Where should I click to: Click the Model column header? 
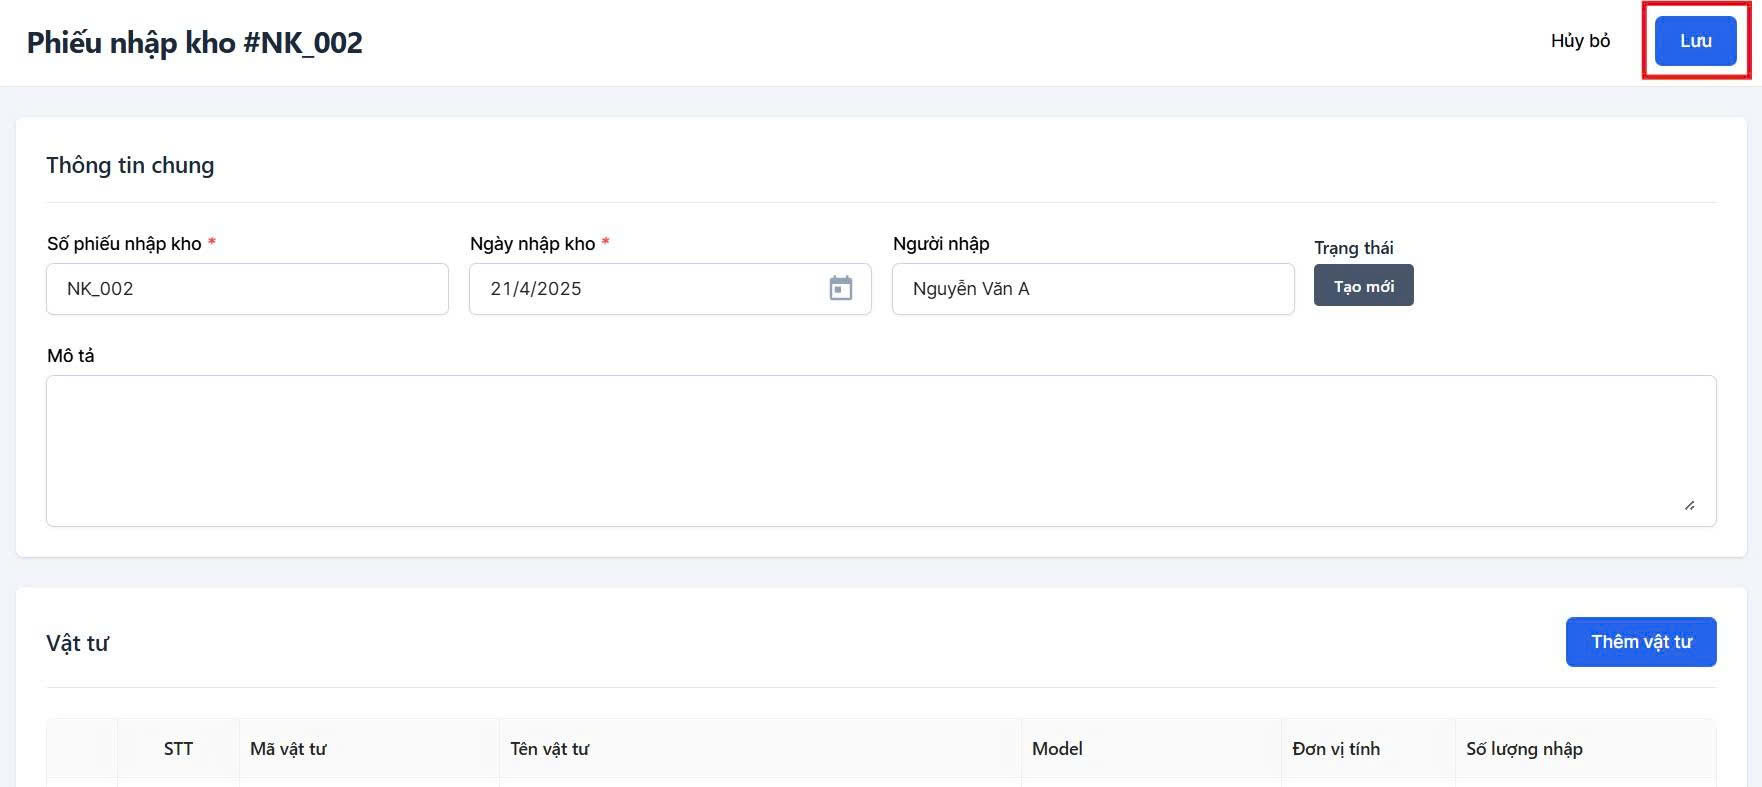pos(1057,749)
